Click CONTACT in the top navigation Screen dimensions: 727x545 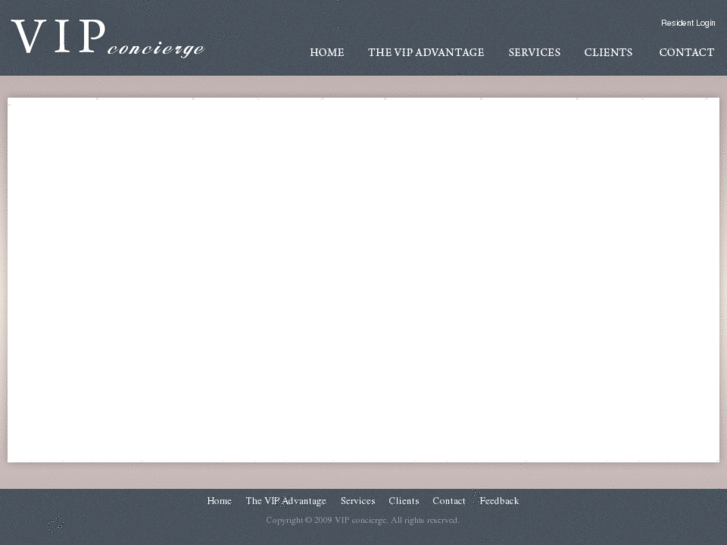click(687, 52)
